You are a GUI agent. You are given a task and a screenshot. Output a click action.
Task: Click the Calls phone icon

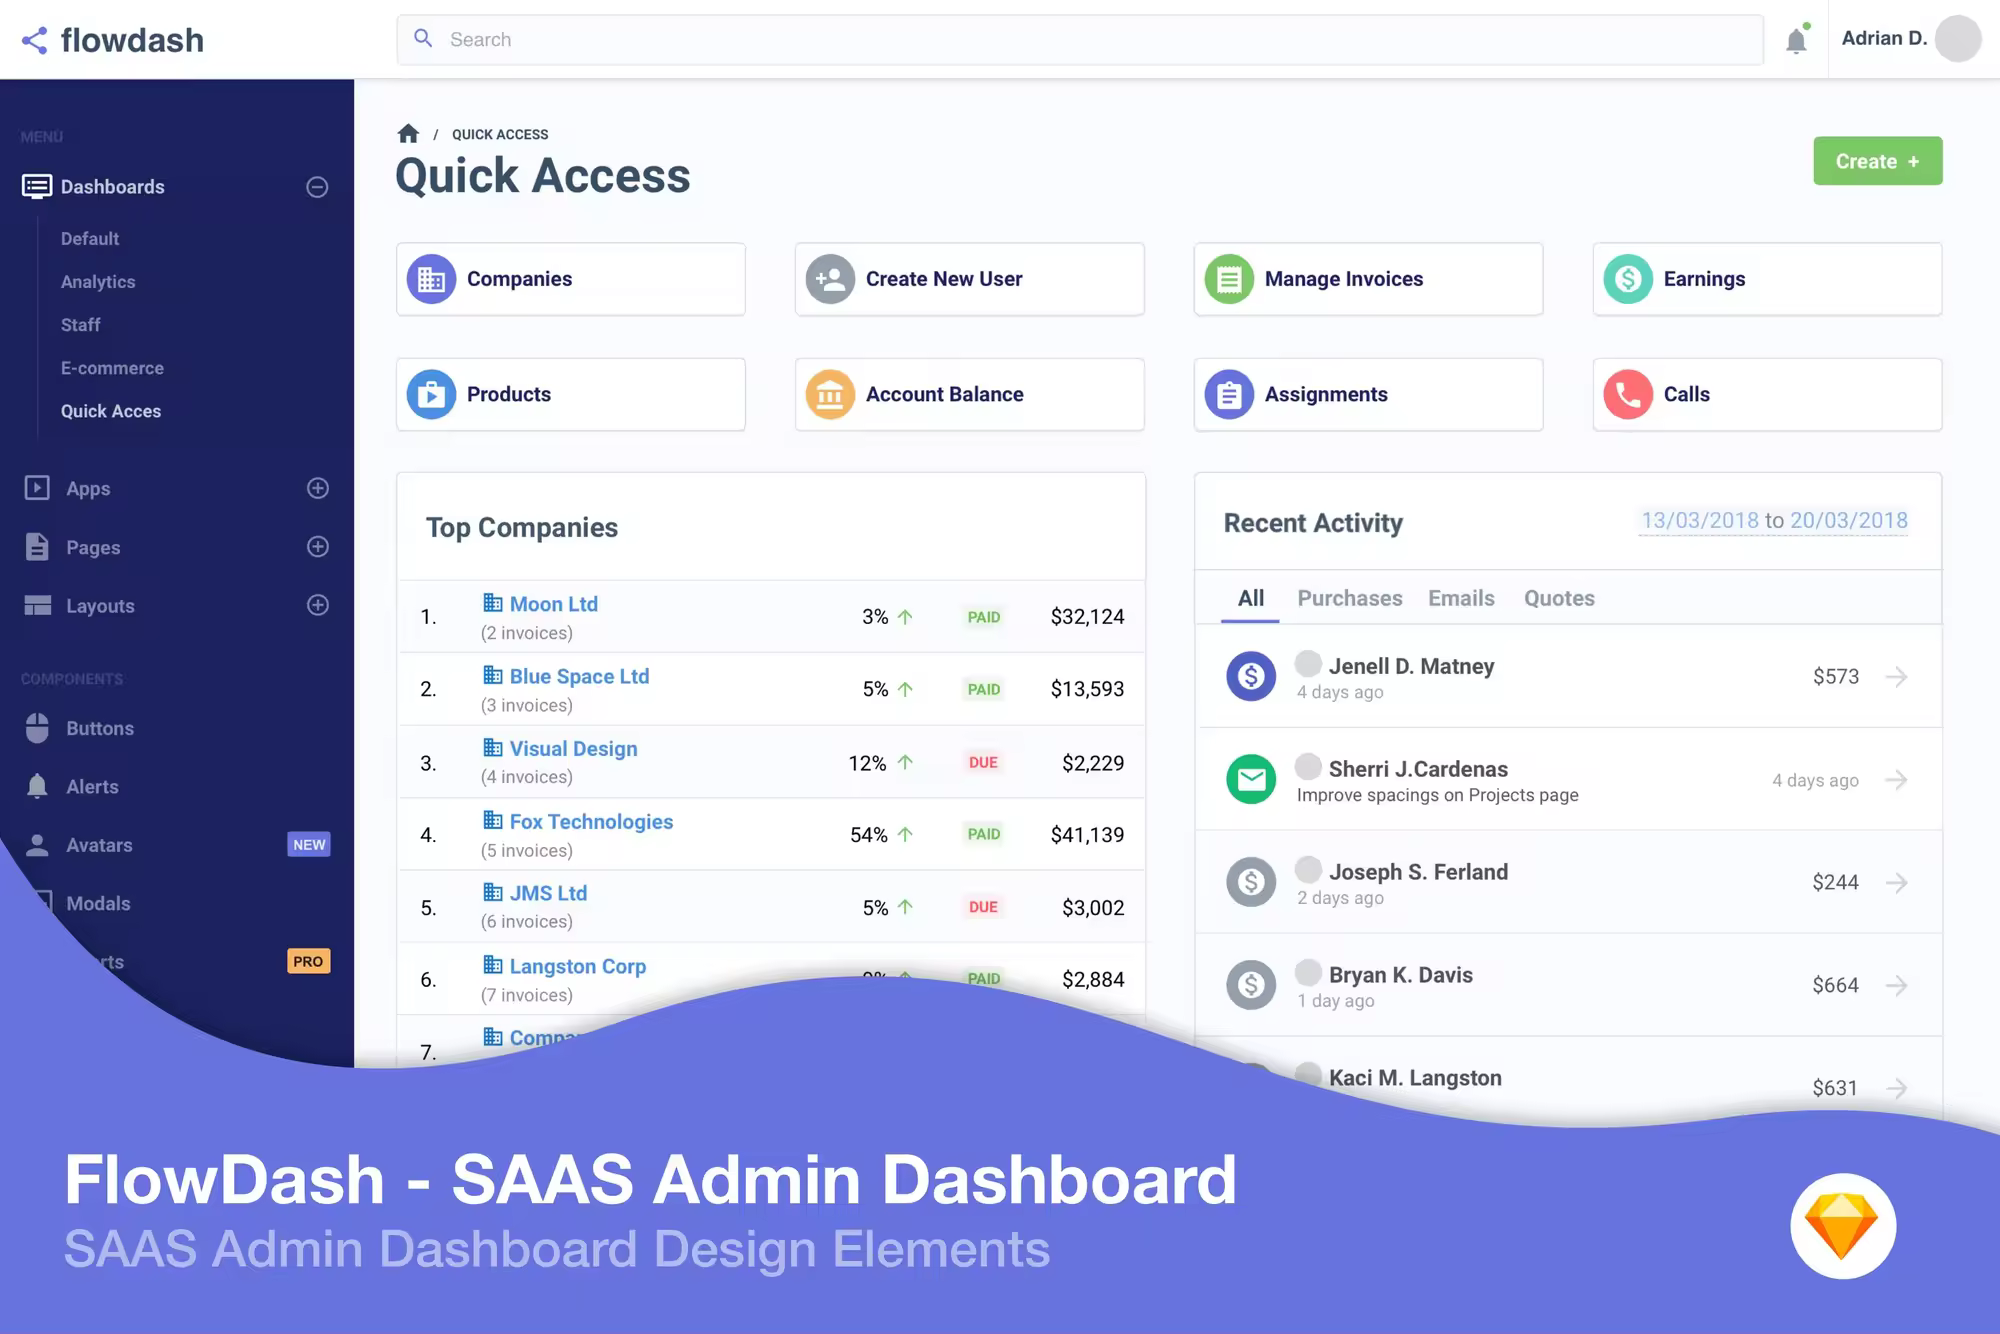tap(1628, 395)
